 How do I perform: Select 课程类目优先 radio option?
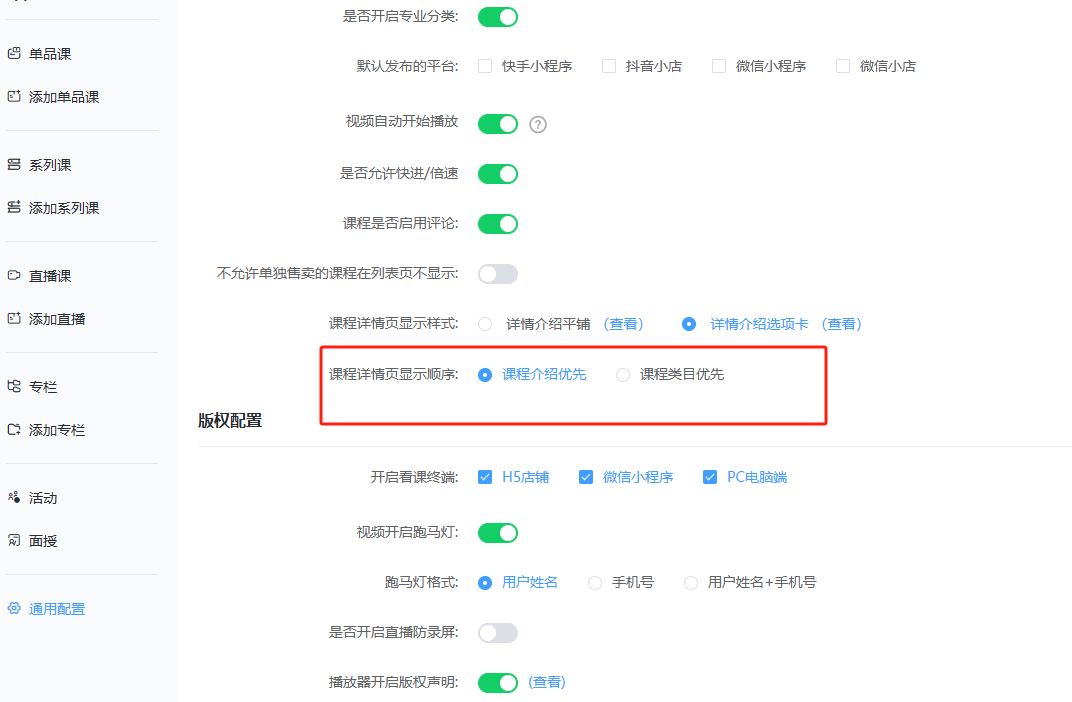[623, 375]
